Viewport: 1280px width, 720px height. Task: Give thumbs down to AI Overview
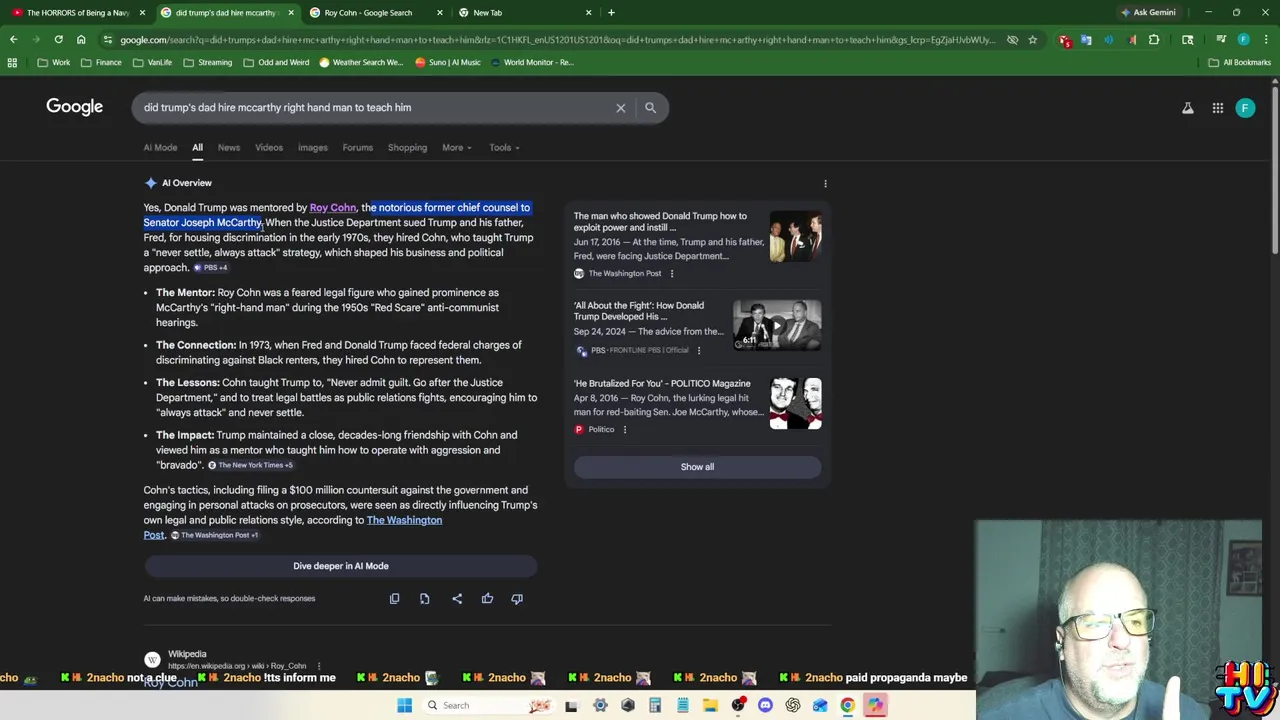(517, 599)
